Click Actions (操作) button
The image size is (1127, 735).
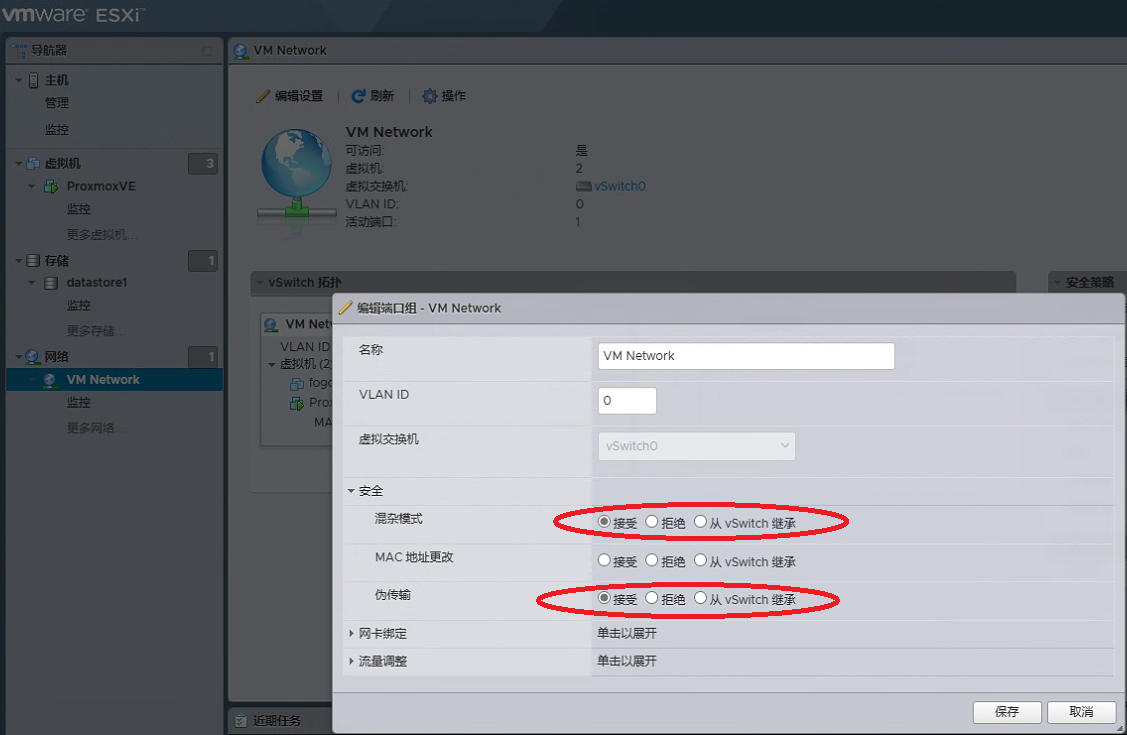point(443,96)
